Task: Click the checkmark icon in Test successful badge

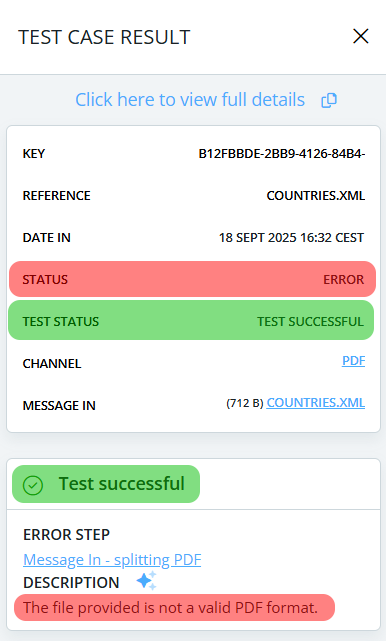Action: point(33,485)
